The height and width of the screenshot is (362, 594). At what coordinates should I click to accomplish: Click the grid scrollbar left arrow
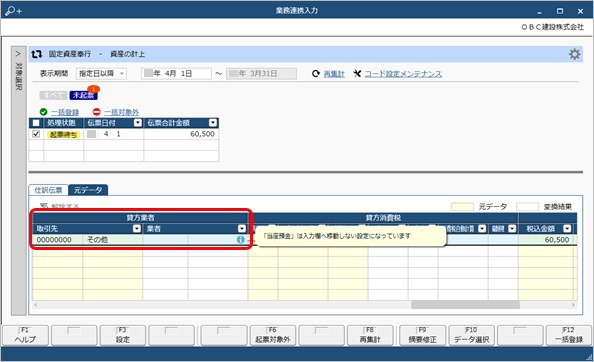(x=36, y=304)
